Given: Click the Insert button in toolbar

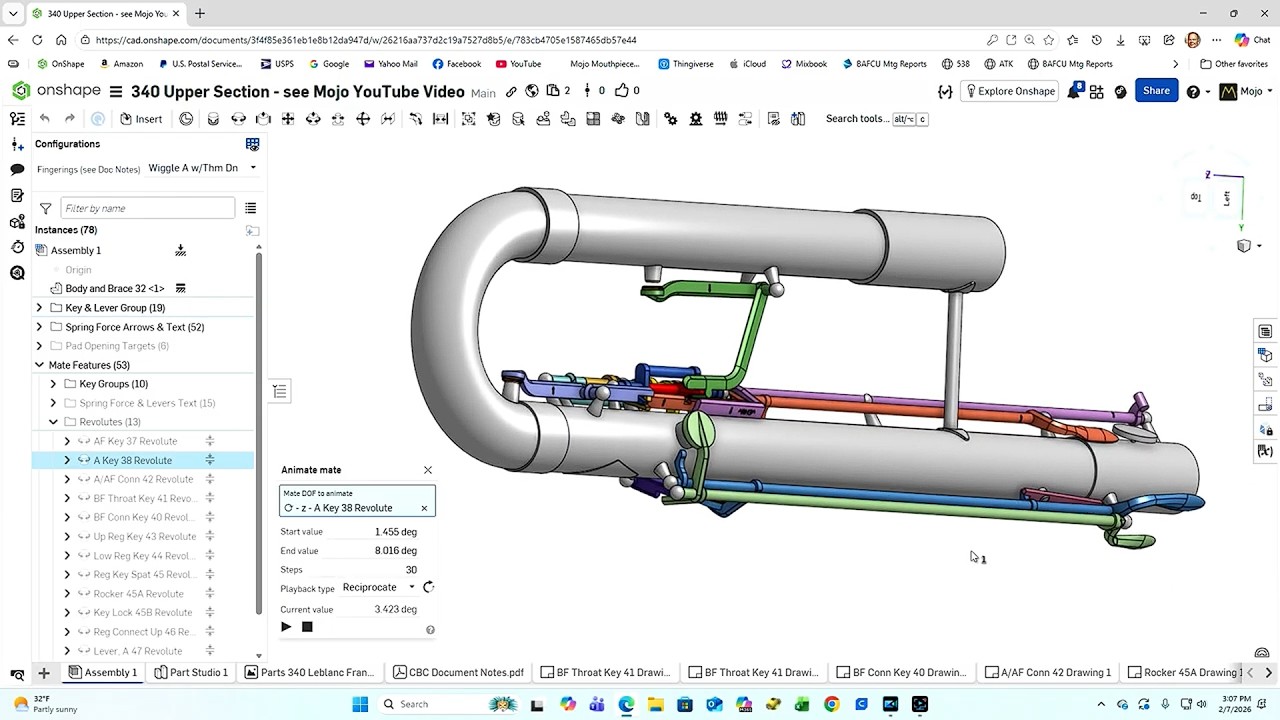Looking at the screenshot, I should click(x=141, y=118).
